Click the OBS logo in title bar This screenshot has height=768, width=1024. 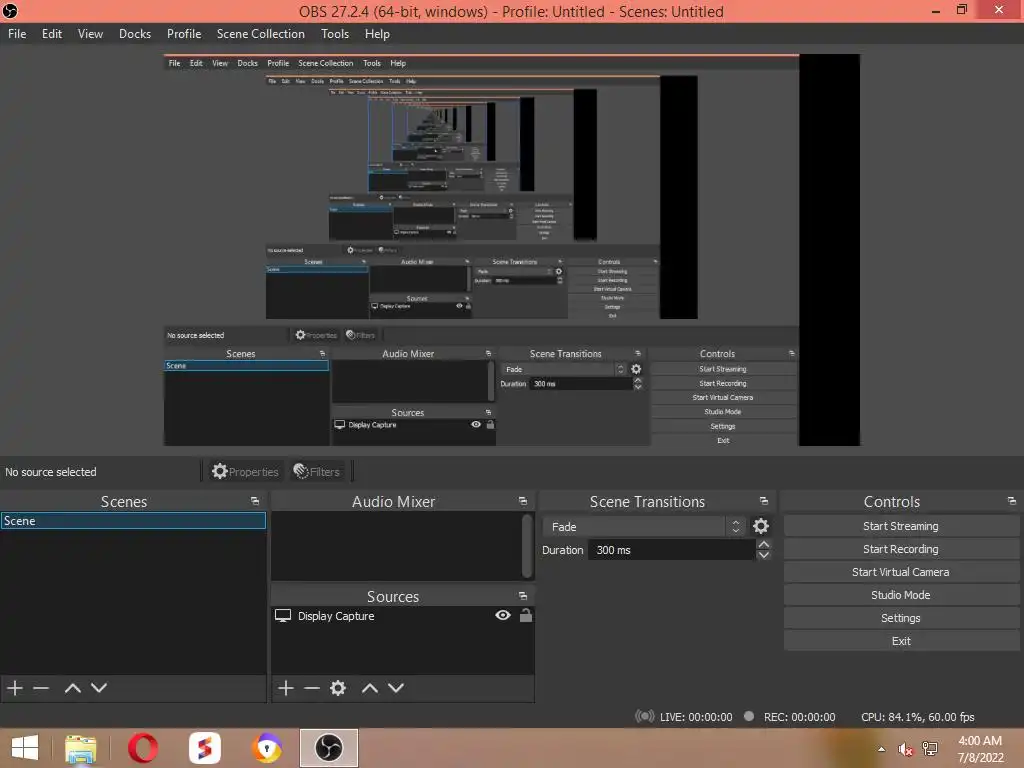(10, 11)
